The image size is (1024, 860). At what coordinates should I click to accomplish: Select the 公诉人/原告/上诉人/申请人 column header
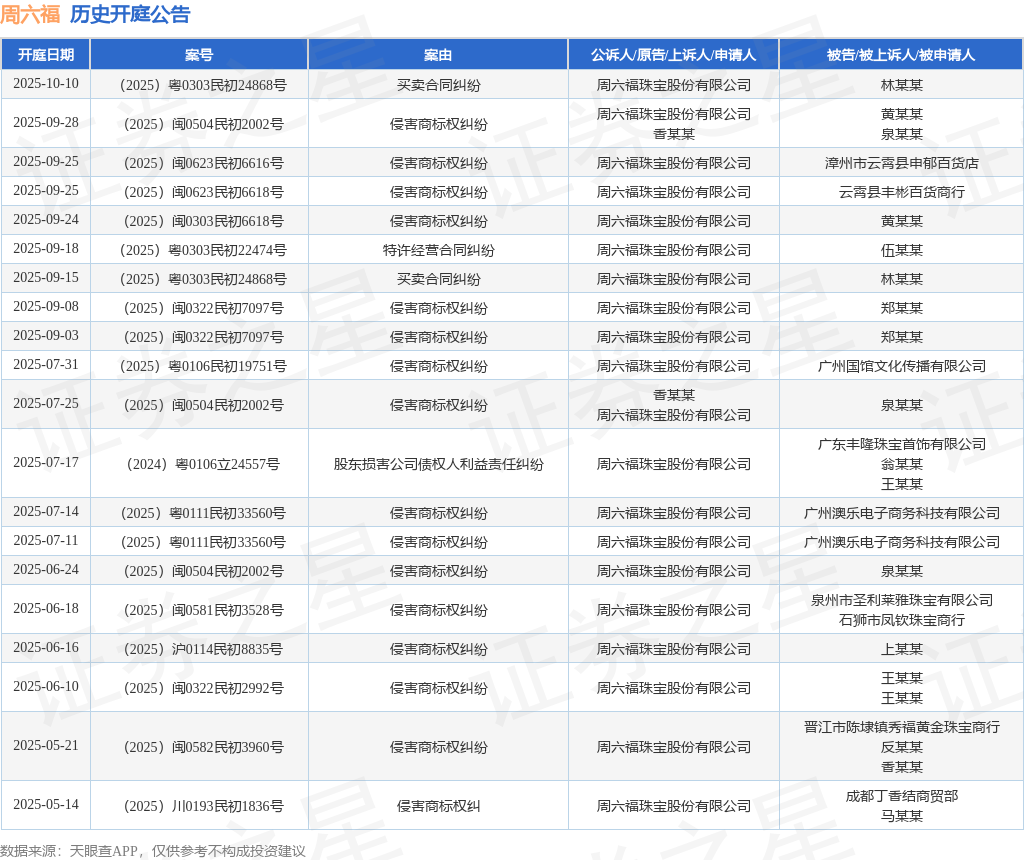point(673,55)
